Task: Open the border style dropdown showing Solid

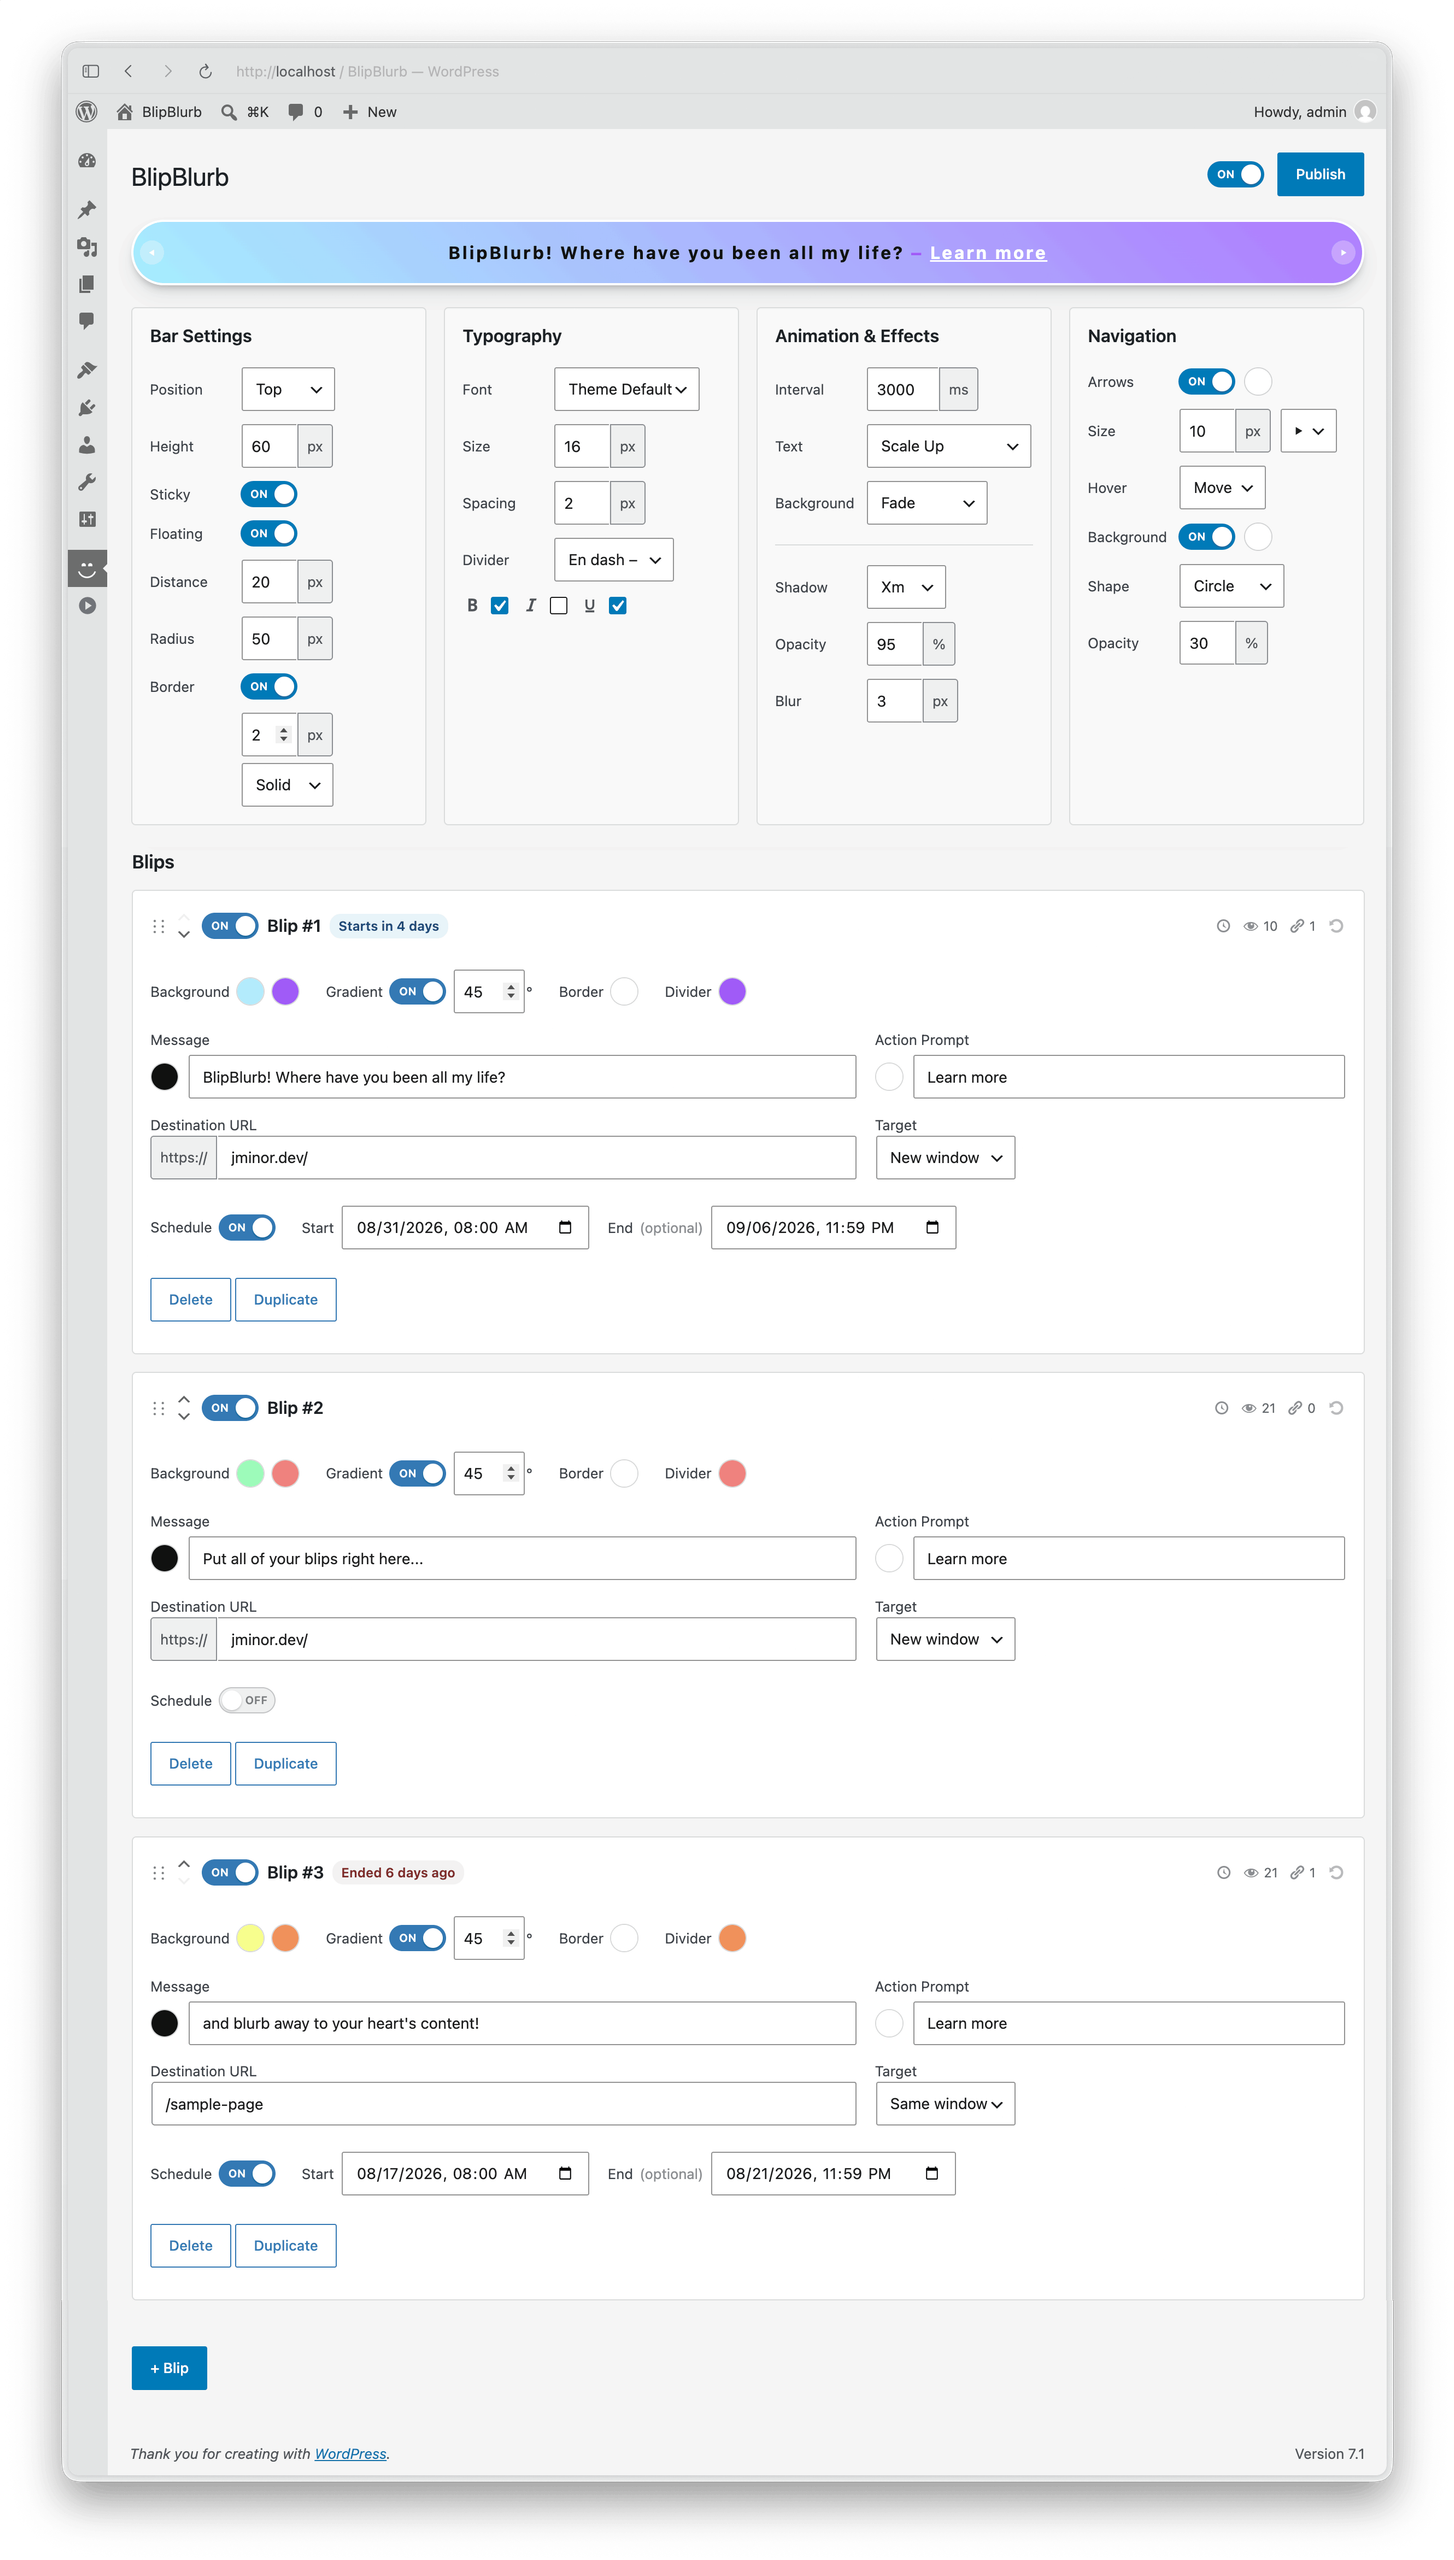Action: pyautogui.click(x=287, y=785)
